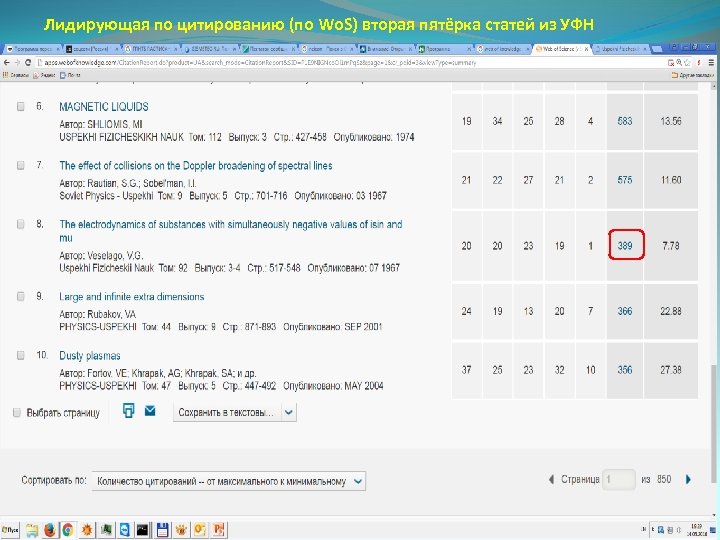Screen dimensions: 720x540
Task: Launch Firefox from the taskbar
Action: pos(50,530)
